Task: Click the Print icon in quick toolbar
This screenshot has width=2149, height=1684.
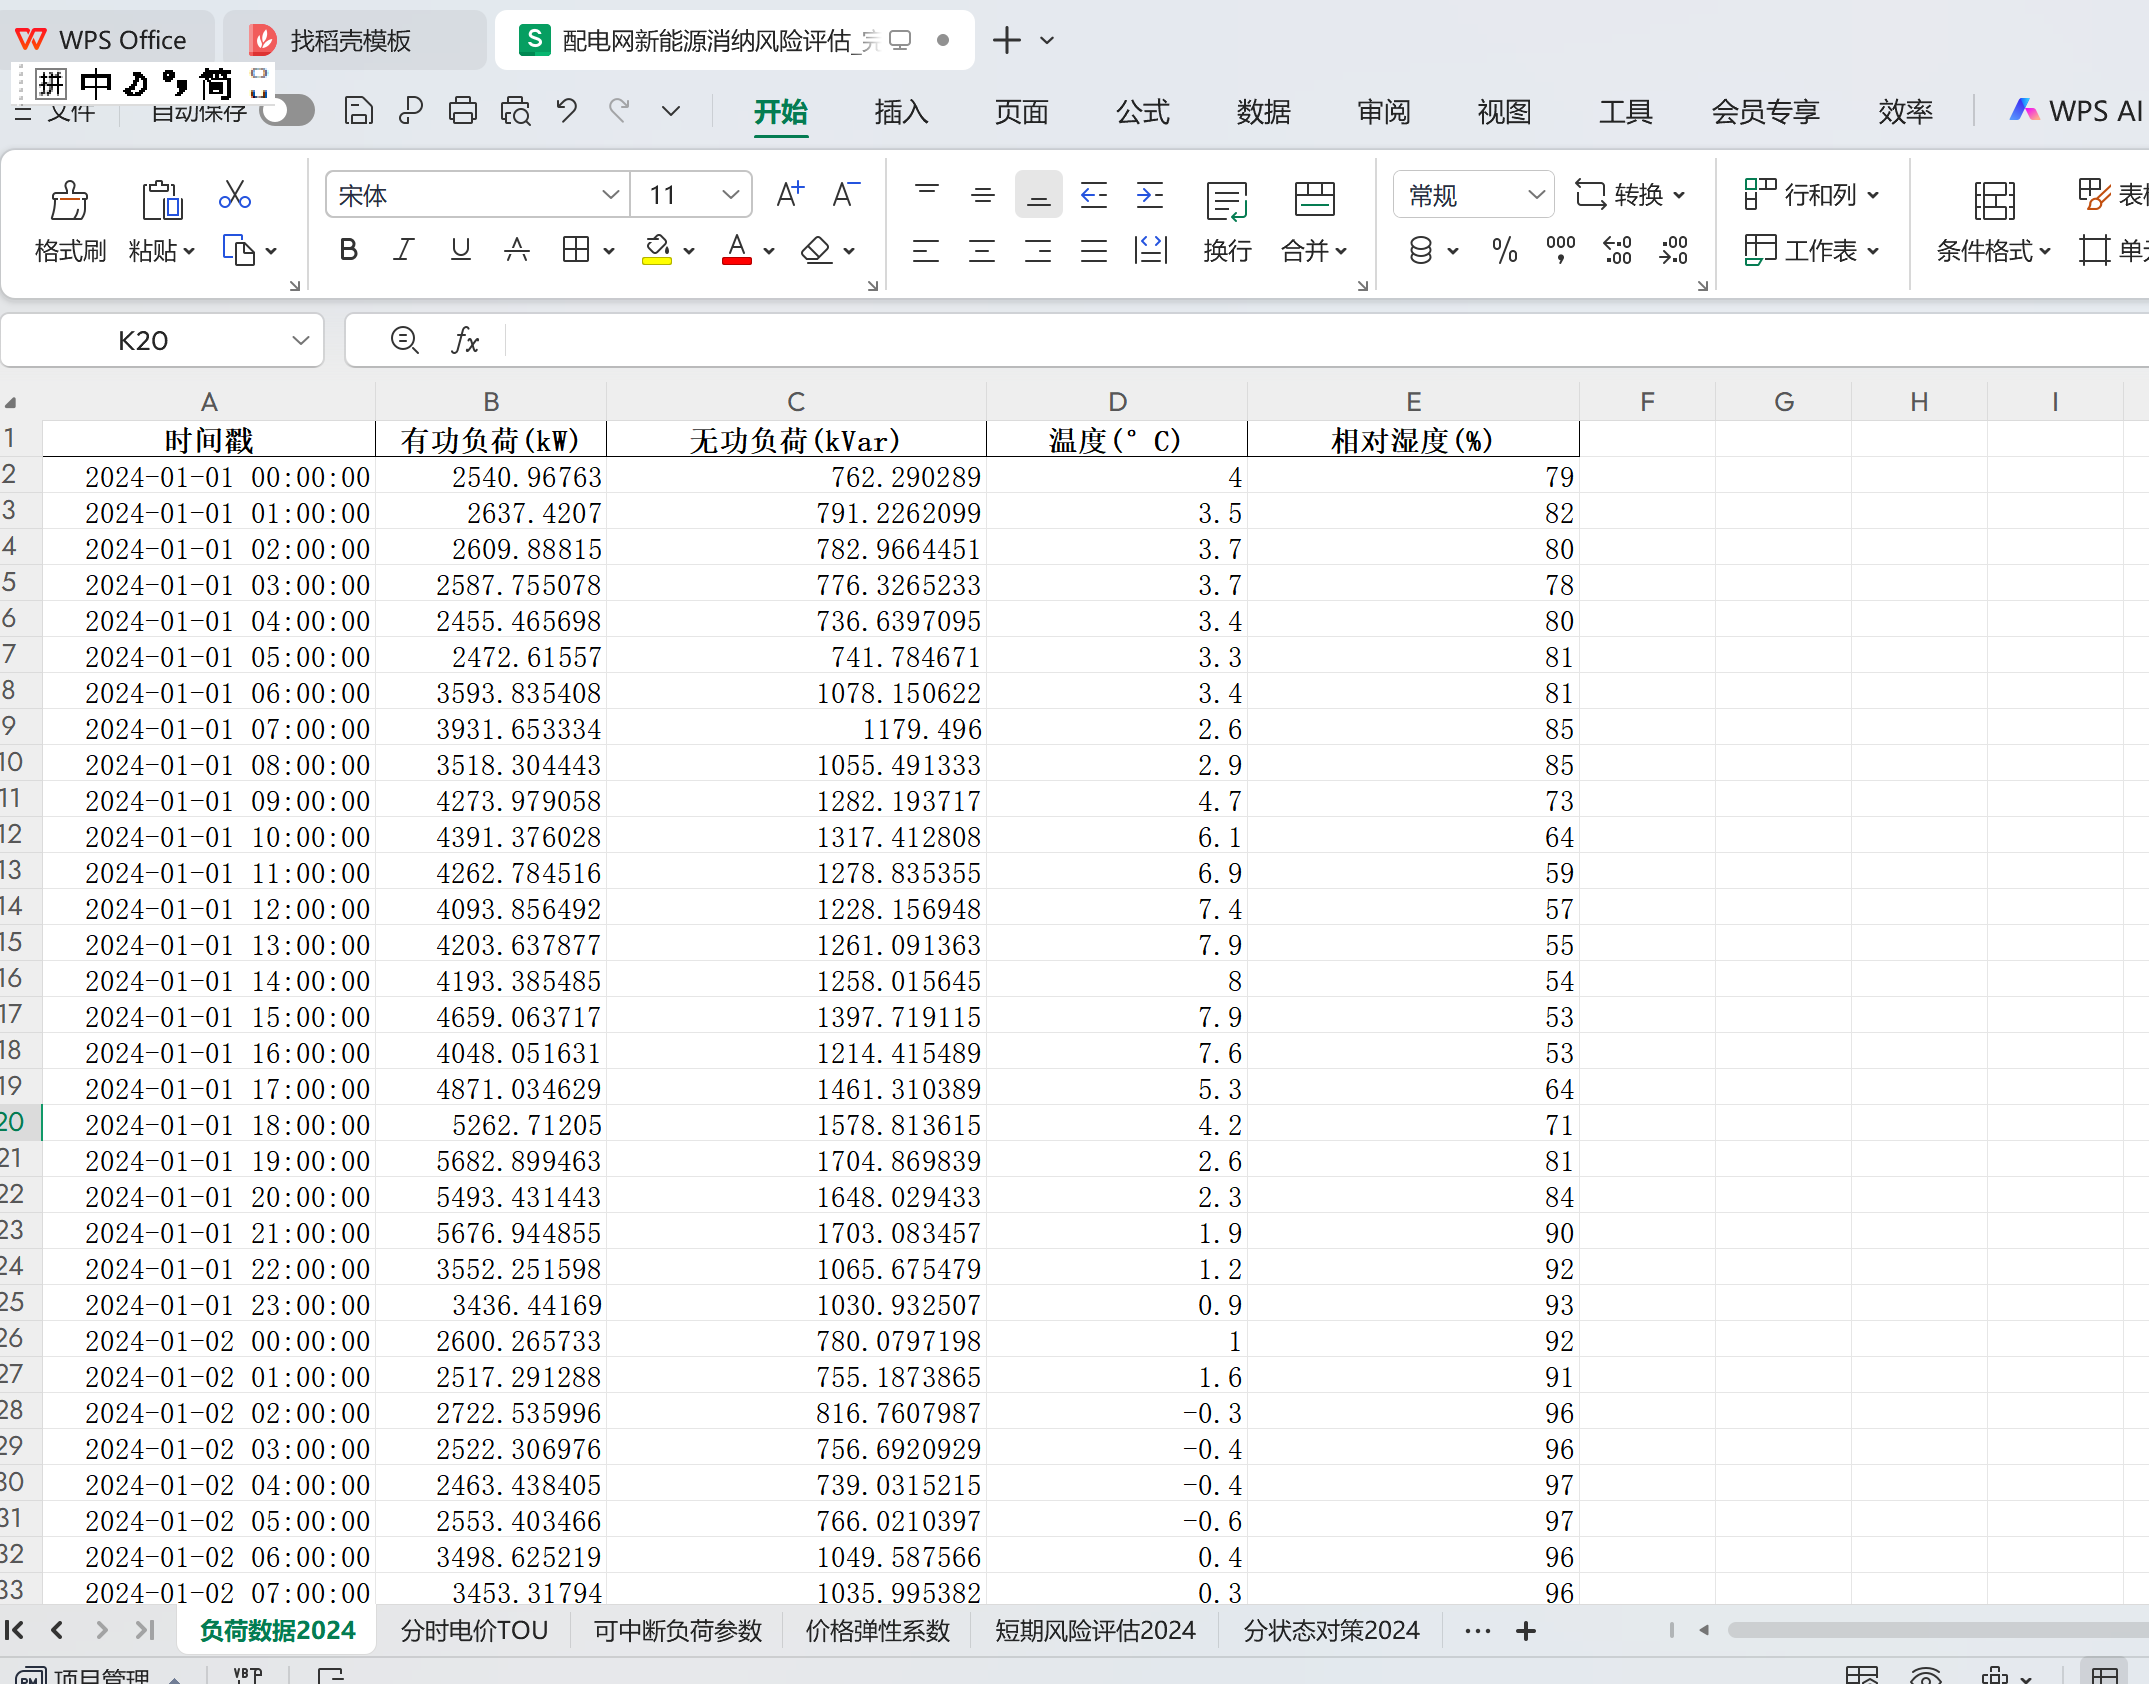Action: click(462, 111)
